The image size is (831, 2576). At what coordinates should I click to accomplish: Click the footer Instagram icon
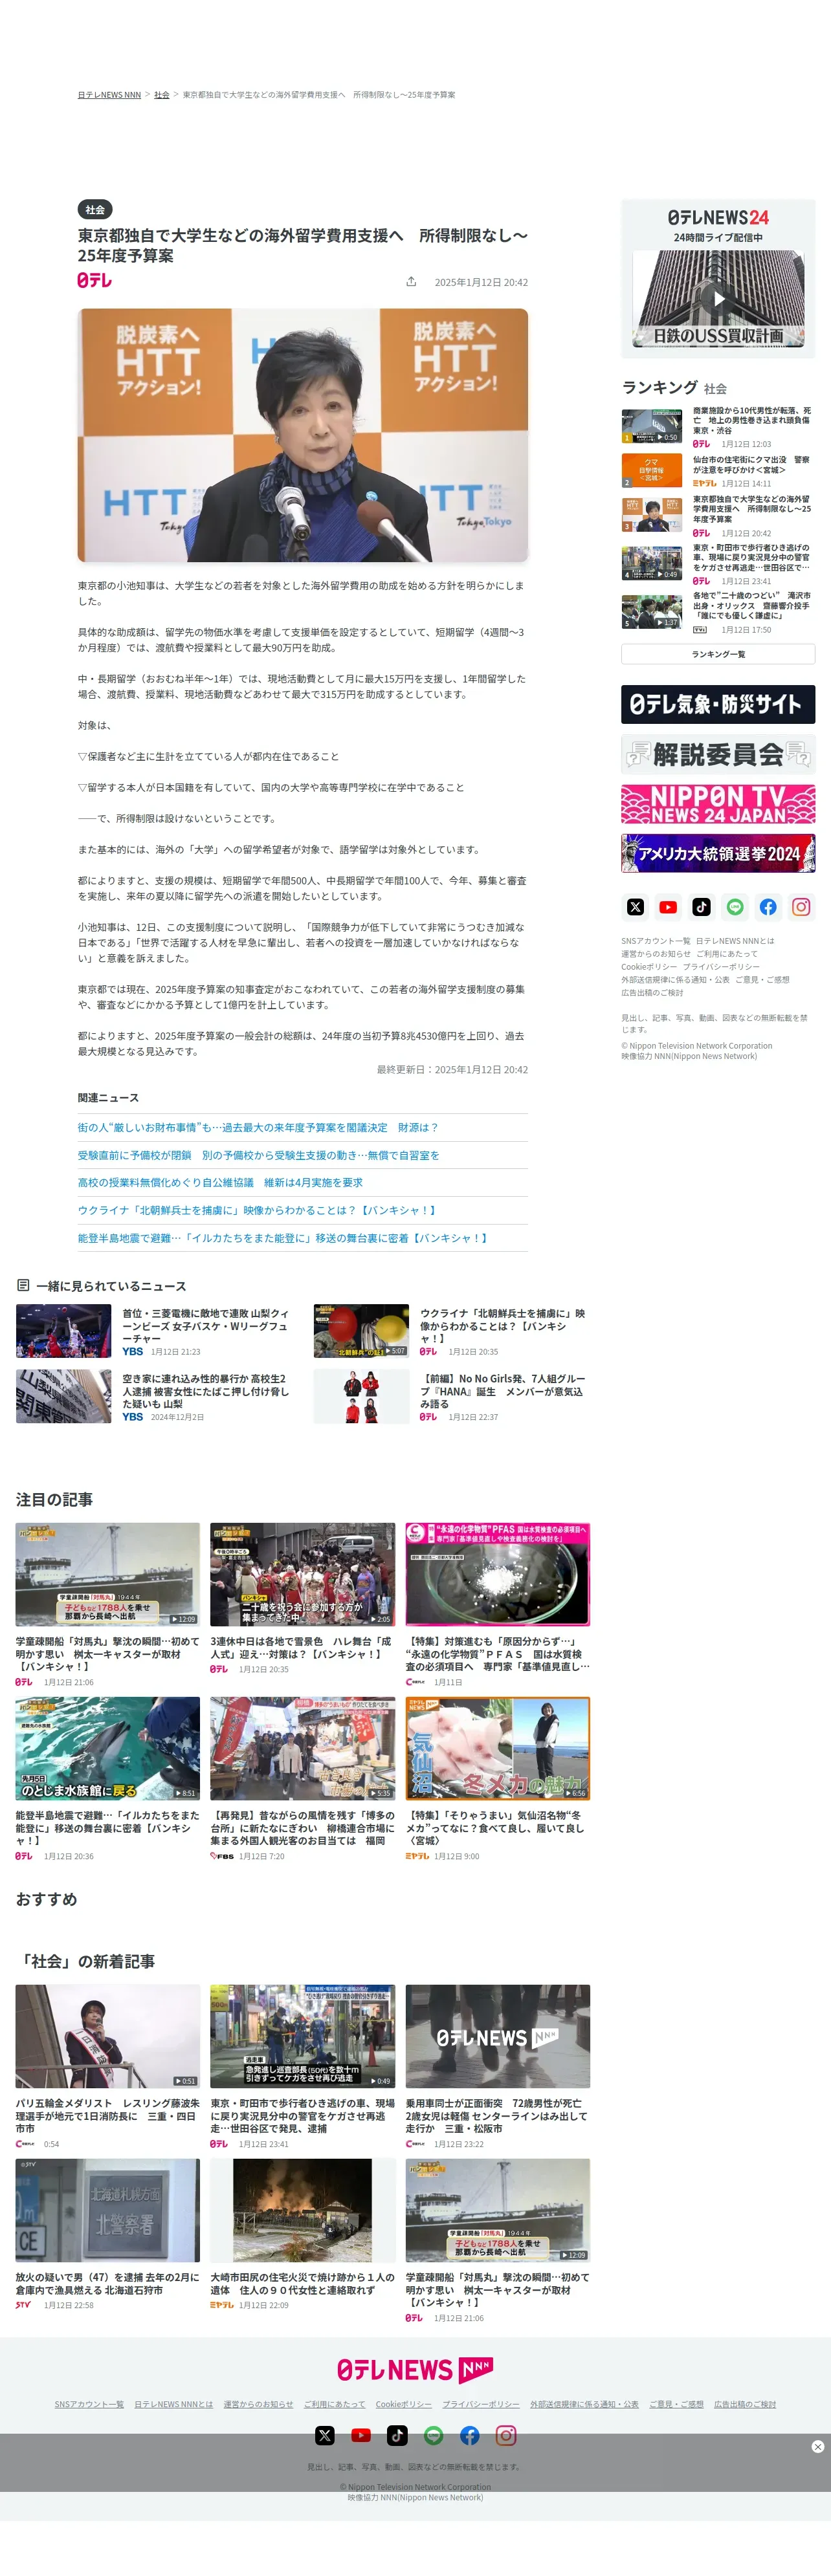(x=506, y=2435)
